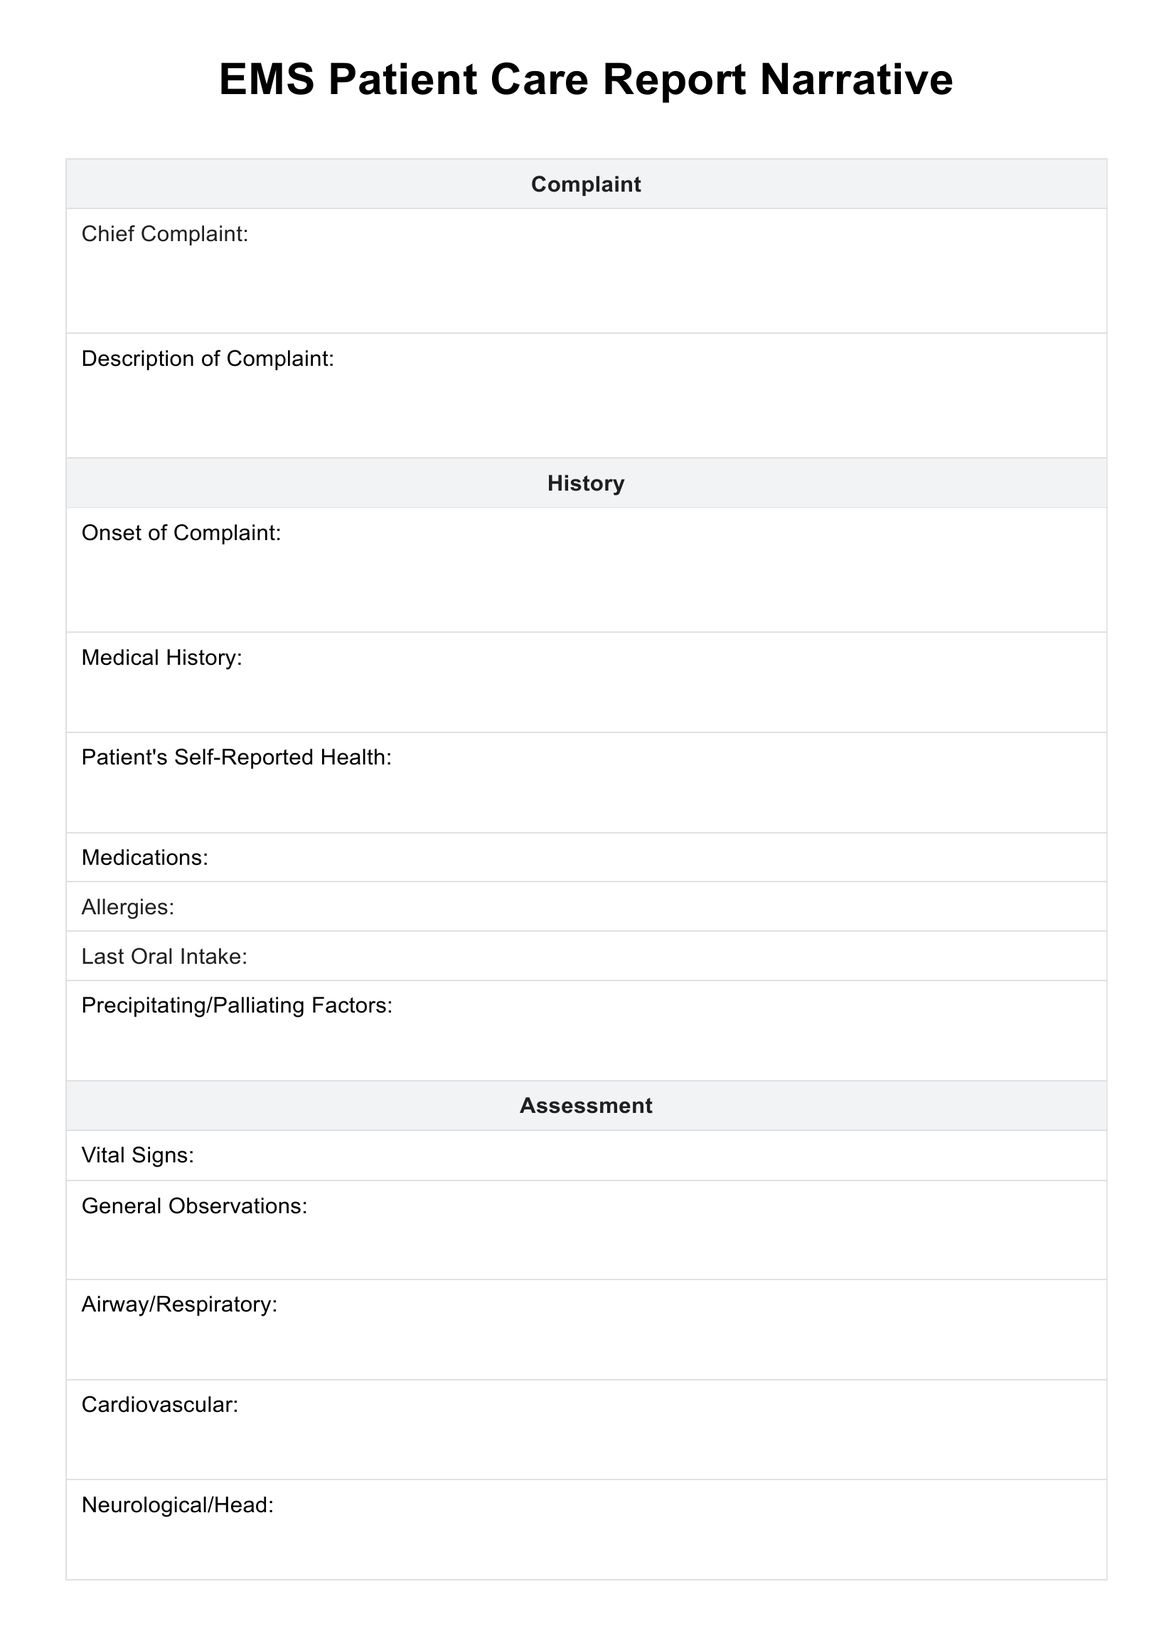The width and height of the screenshot is (1176, 1630).
Task: Select the 'Chief Complaint:' label text
Action: click(x=165, y=234)
